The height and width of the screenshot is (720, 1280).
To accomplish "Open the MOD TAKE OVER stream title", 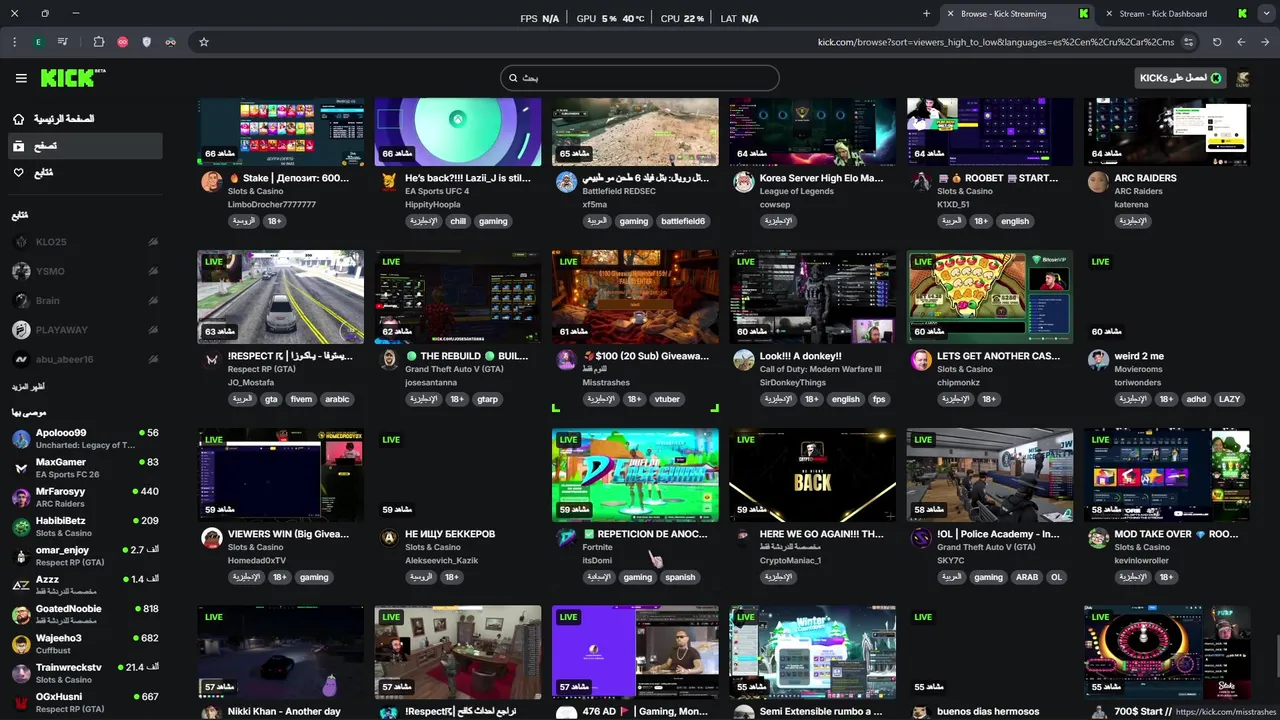I will click(1176, 534).
